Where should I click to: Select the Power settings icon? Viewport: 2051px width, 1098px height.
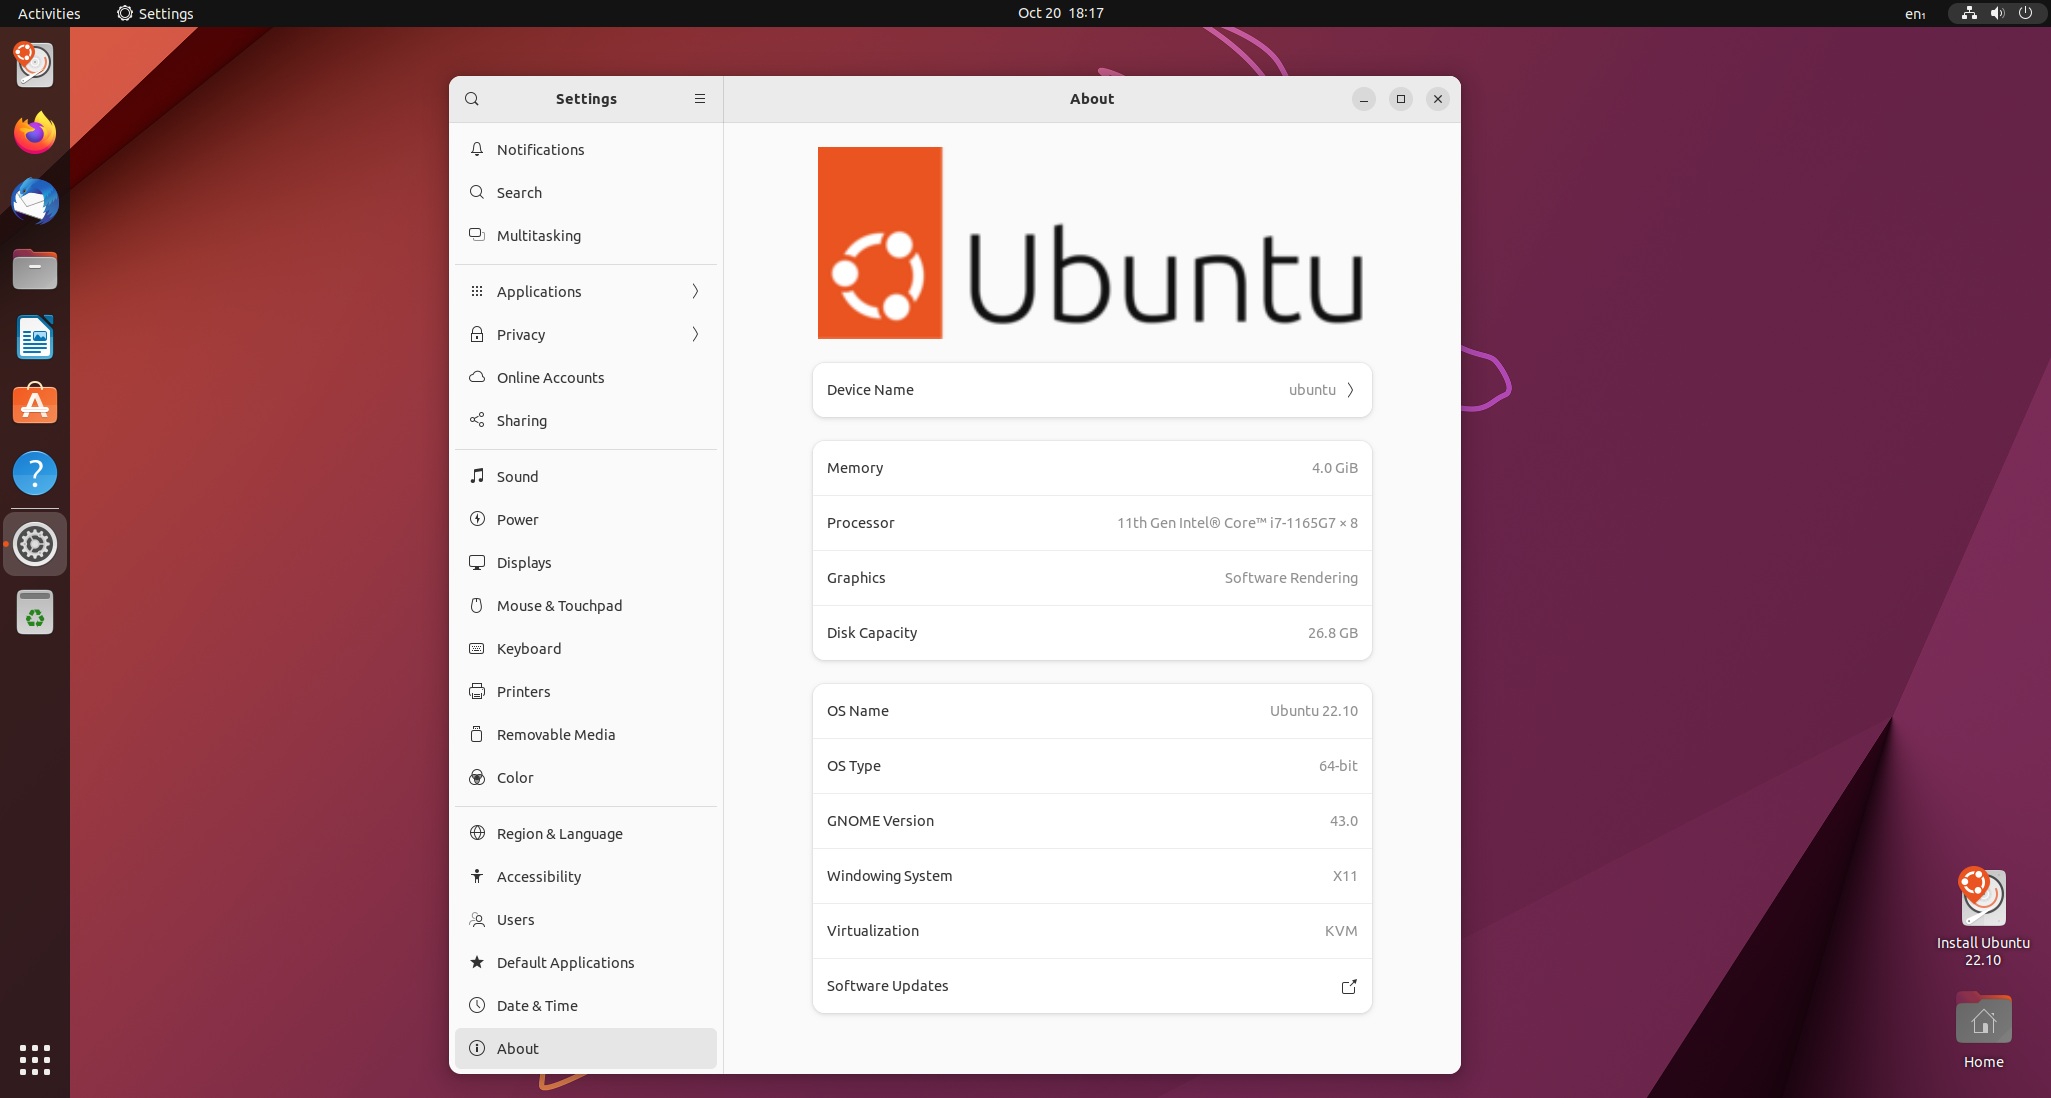click(477, 519)
